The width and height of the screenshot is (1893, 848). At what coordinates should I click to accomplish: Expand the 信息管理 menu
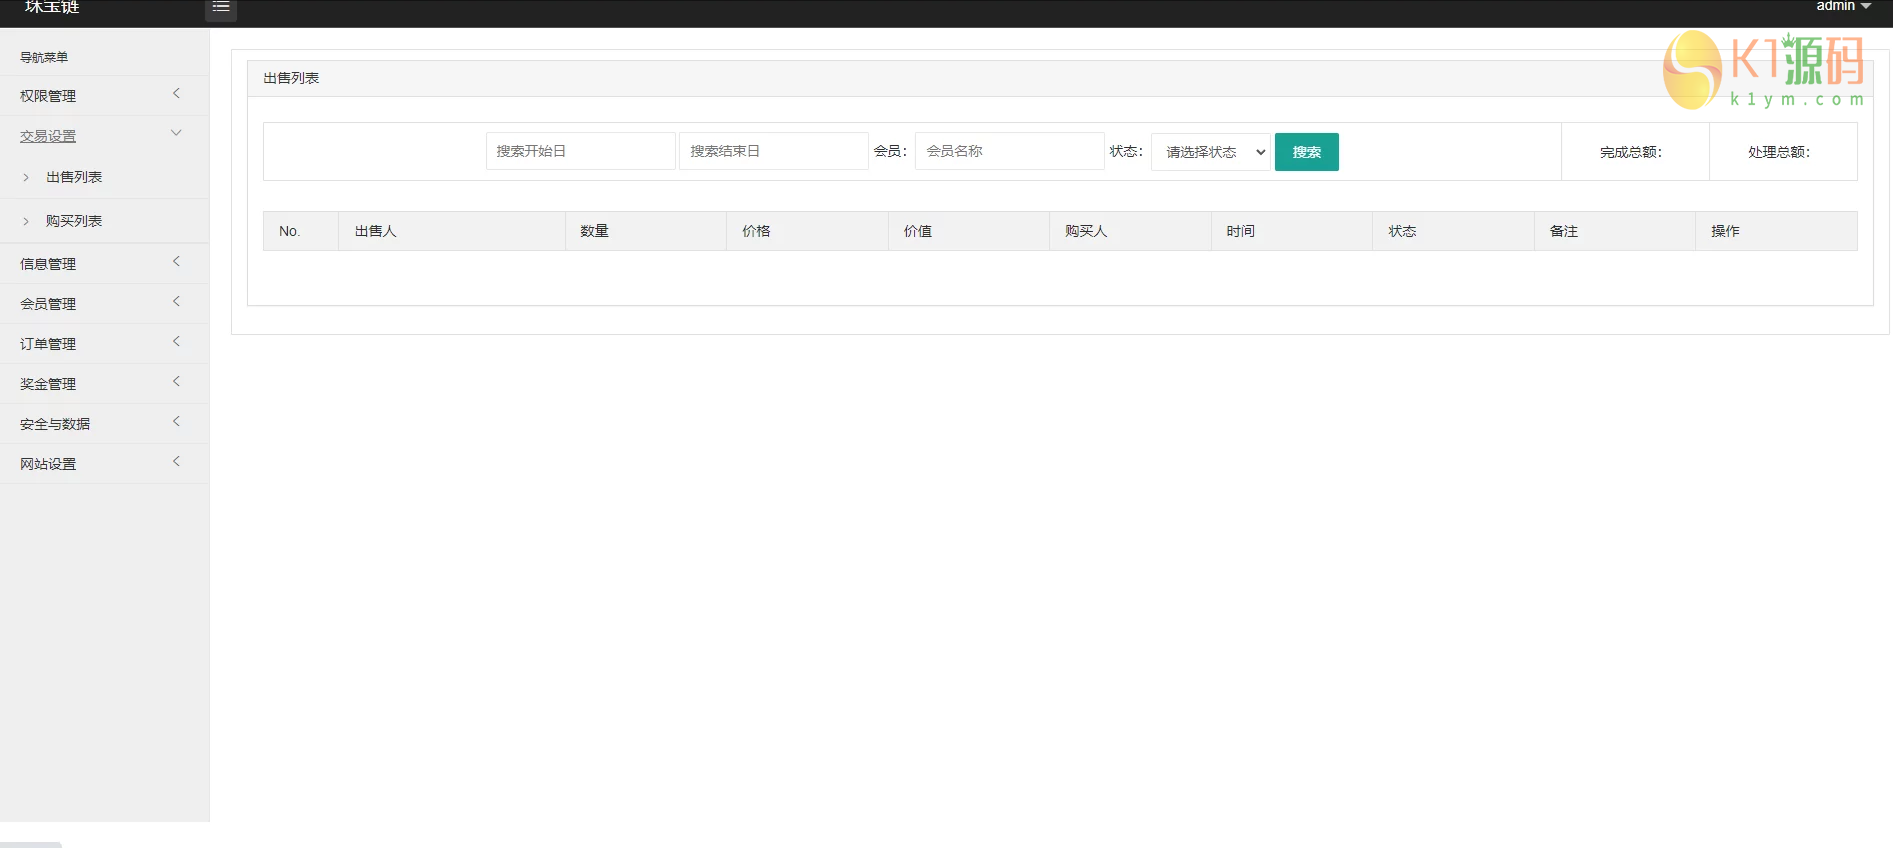pyautogui.click(x=104, y=264)
